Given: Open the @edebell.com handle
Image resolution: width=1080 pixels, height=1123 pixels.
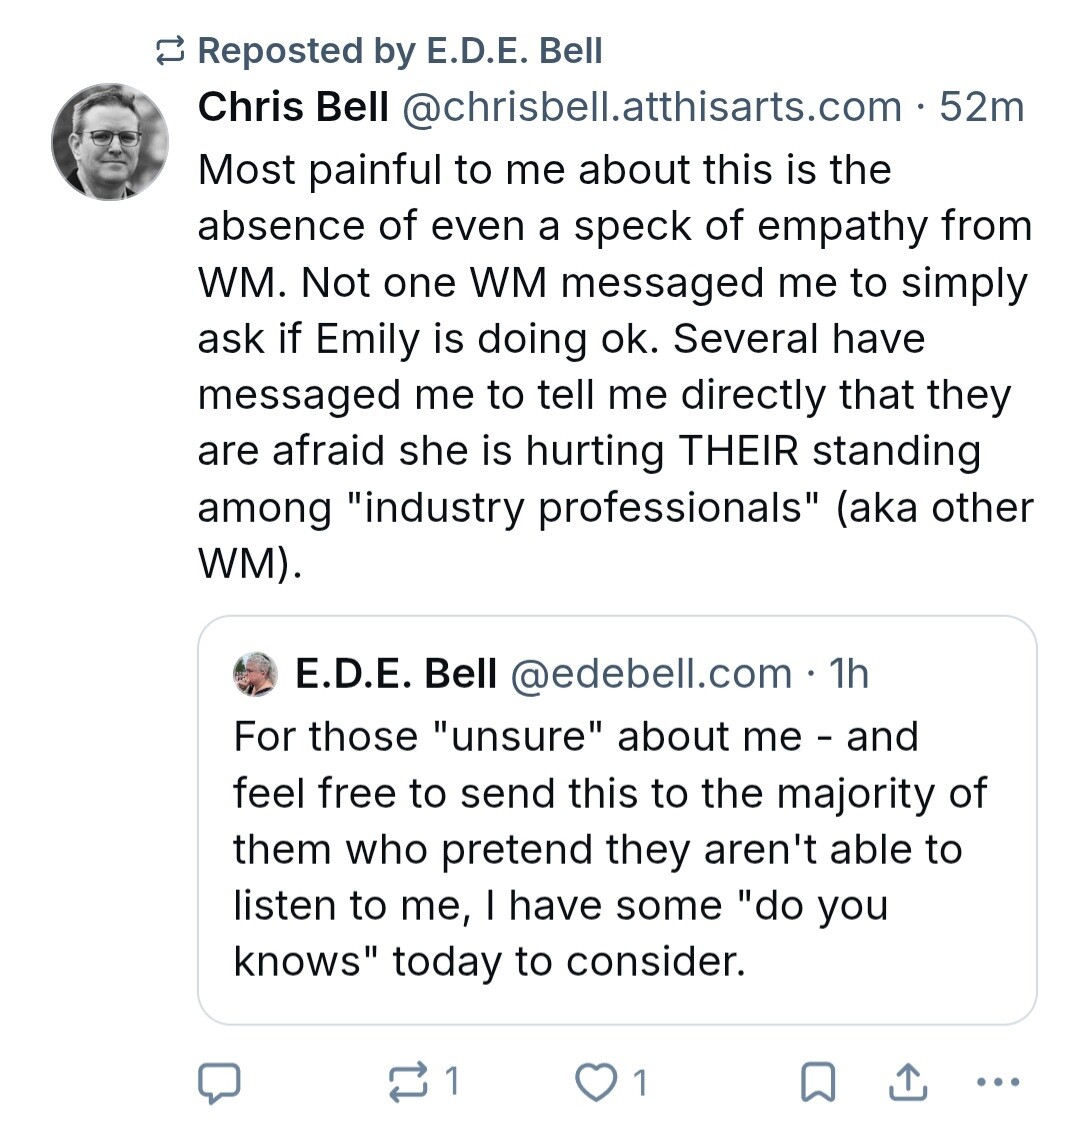Looking at the screenshot, I should coord(651,674).
